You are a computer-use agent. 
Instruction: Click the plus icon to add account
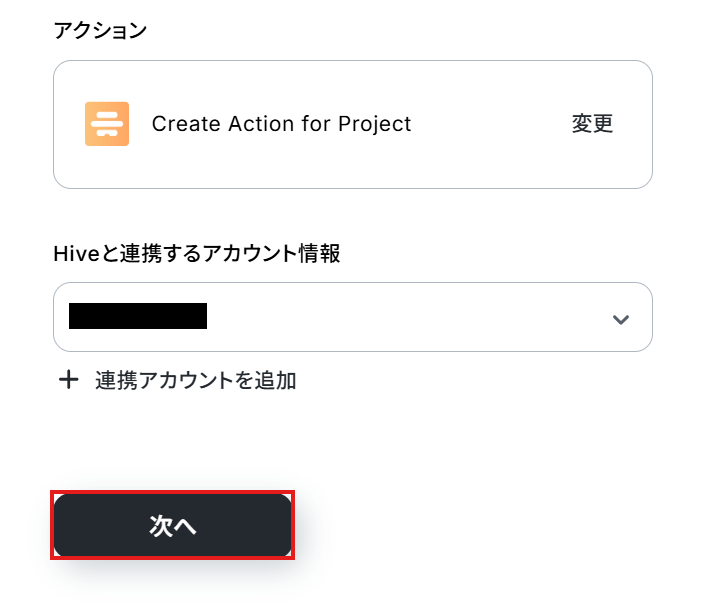point(68,380)
